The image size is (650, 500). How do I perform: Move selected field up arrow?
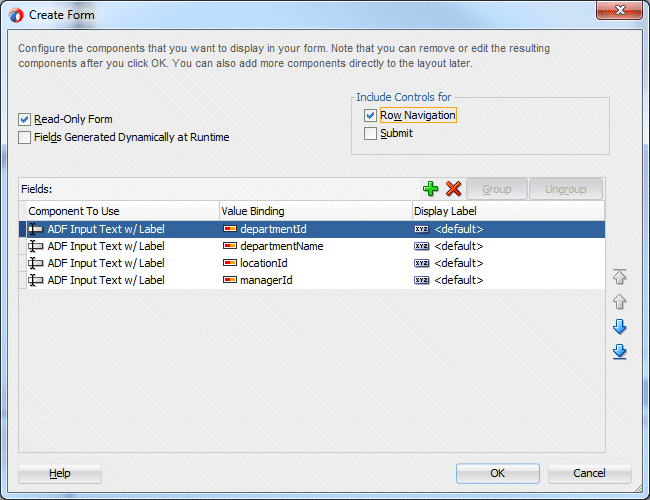pos(619,302)
